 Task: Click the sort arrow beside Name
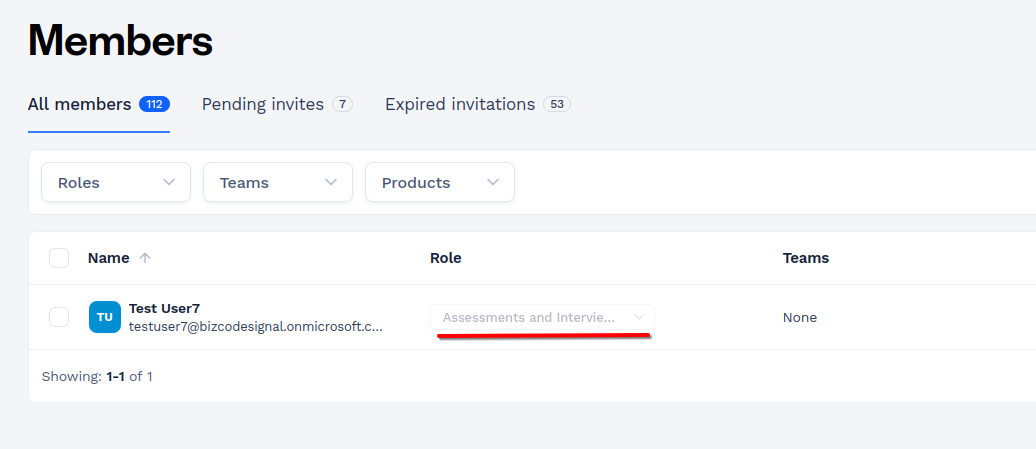(145, 258)
